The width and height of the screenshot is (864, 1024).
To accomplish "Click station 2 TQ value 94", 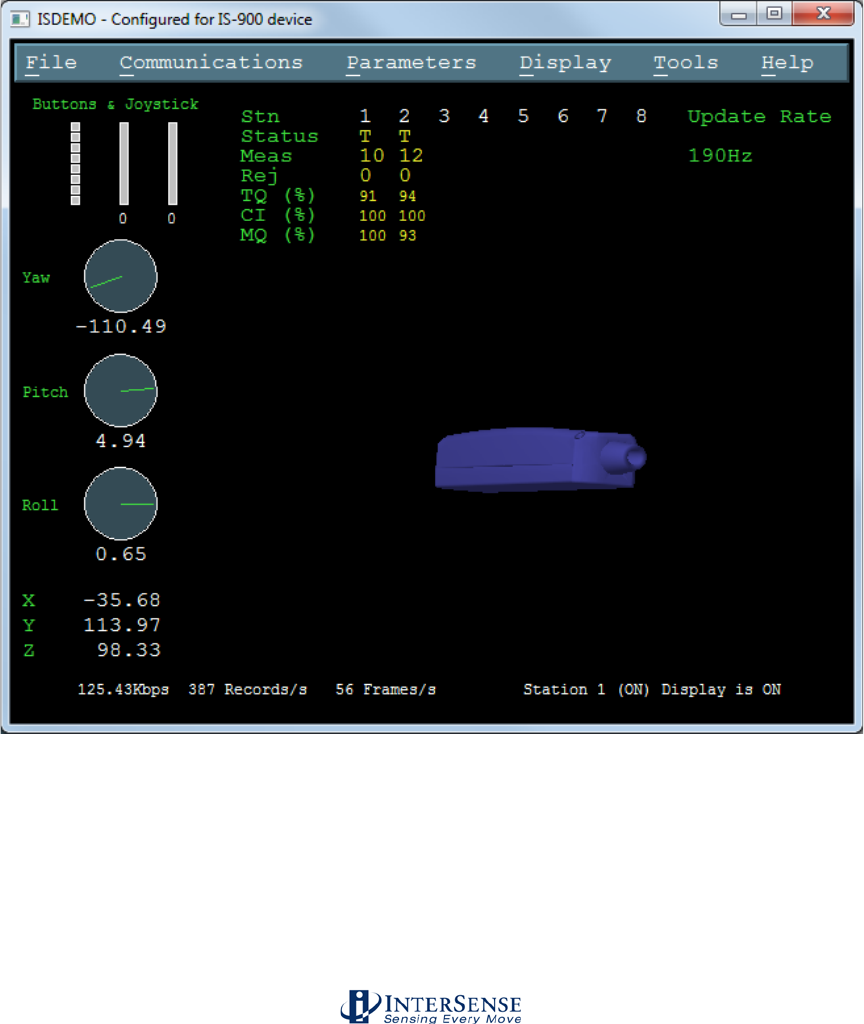I will 408,196.
